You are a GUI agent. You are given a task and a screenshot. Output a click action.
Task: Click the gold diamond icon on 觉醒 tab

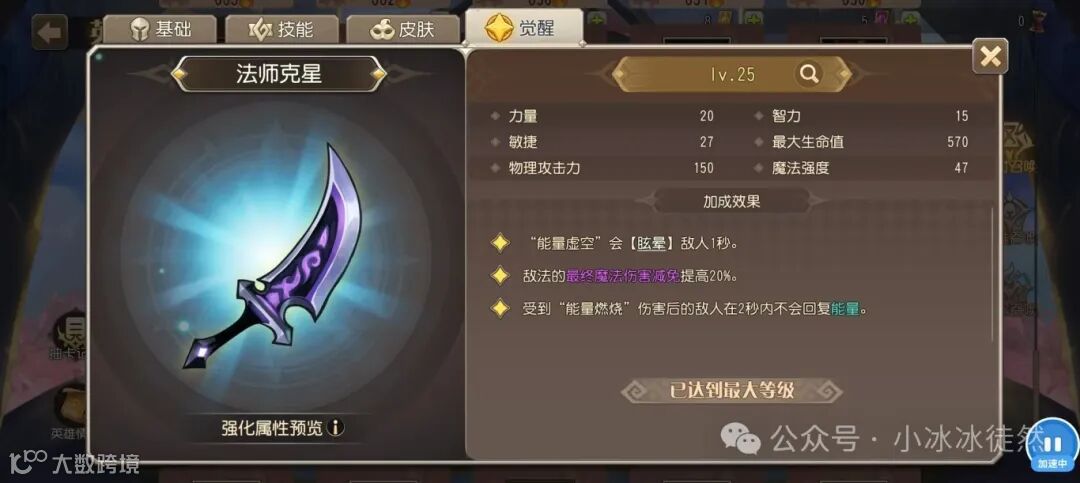[x=498, y=28]
